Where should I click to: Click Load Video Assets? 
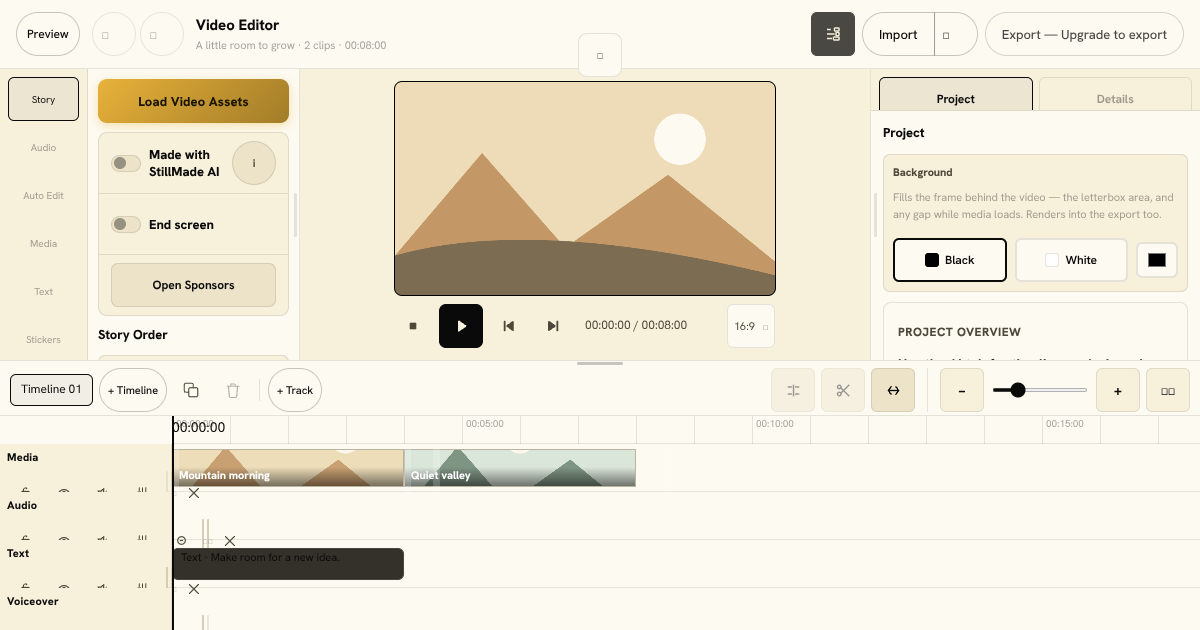(193, 101)
